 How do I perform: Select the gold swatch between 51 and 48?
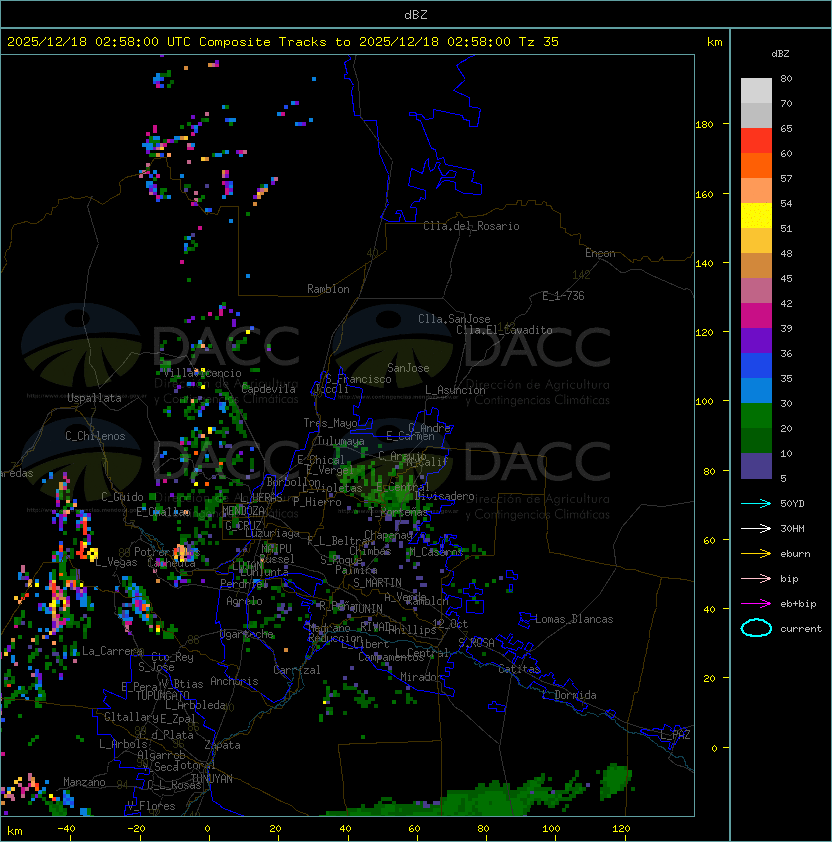point(756,241)
